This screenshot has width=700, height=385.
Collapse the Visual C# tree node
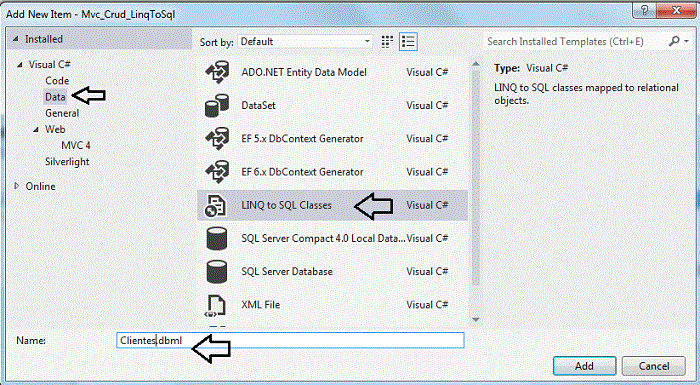pyautogui.click(x=20, y=65)
